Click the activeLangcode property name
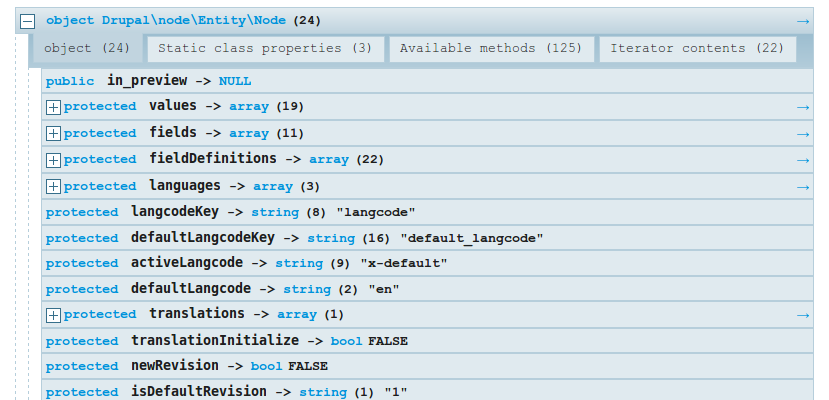The height and width of the screenshot is (400, 829). [187, 263]
